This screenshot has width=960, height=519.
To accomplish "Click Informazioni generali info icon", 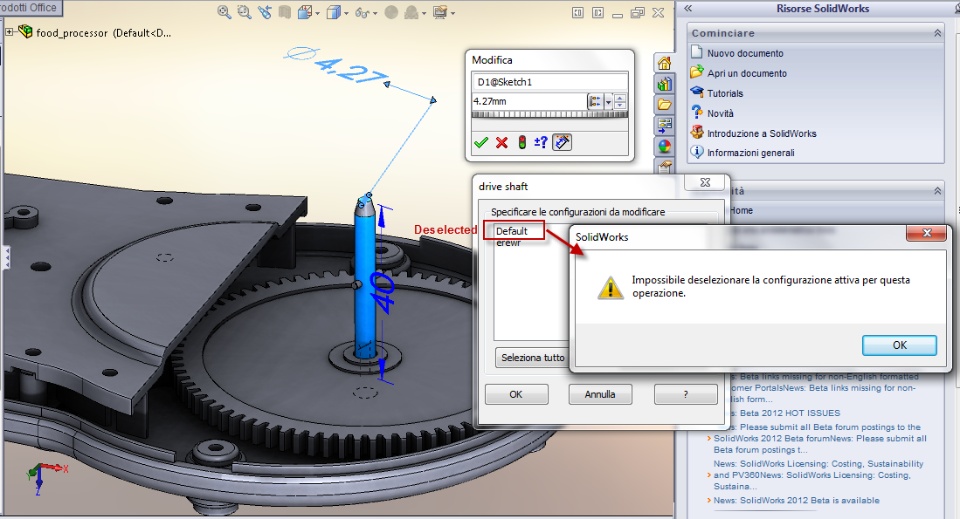I will pos(697,152).
